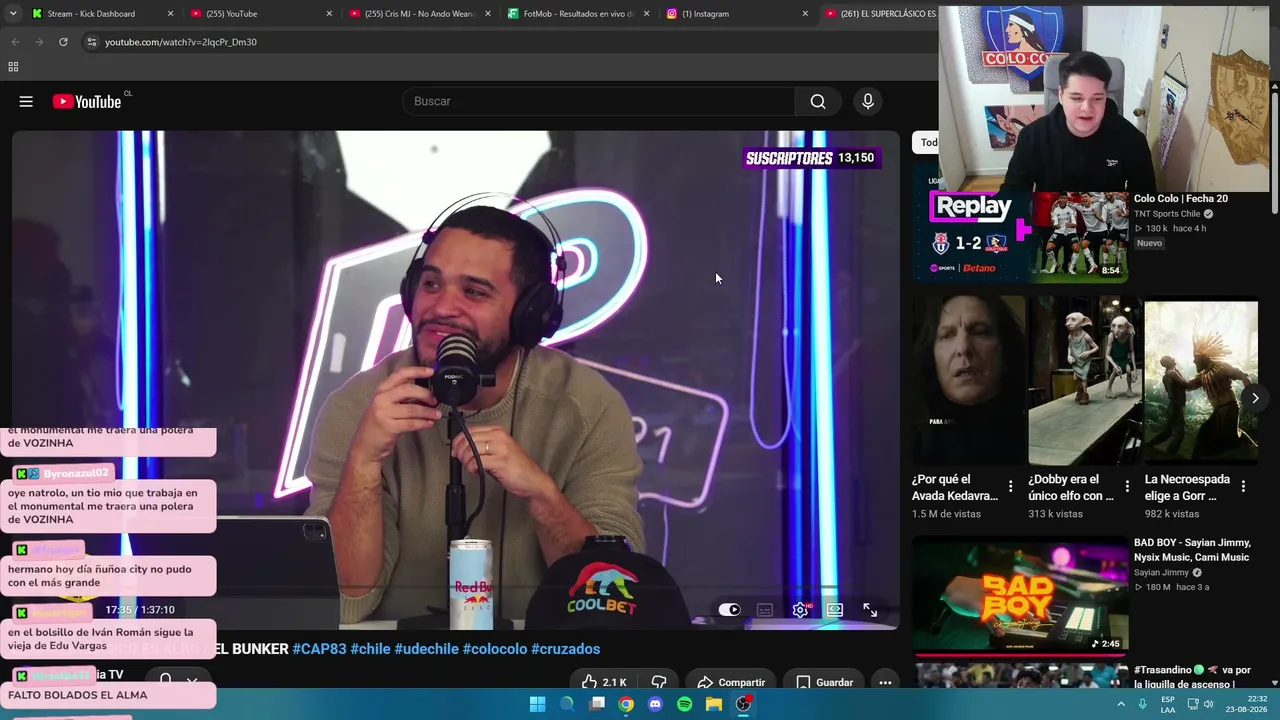This screenshot has width=1280, height=720.
Task: Reload the page in the browser
Action: pos(63,42)
